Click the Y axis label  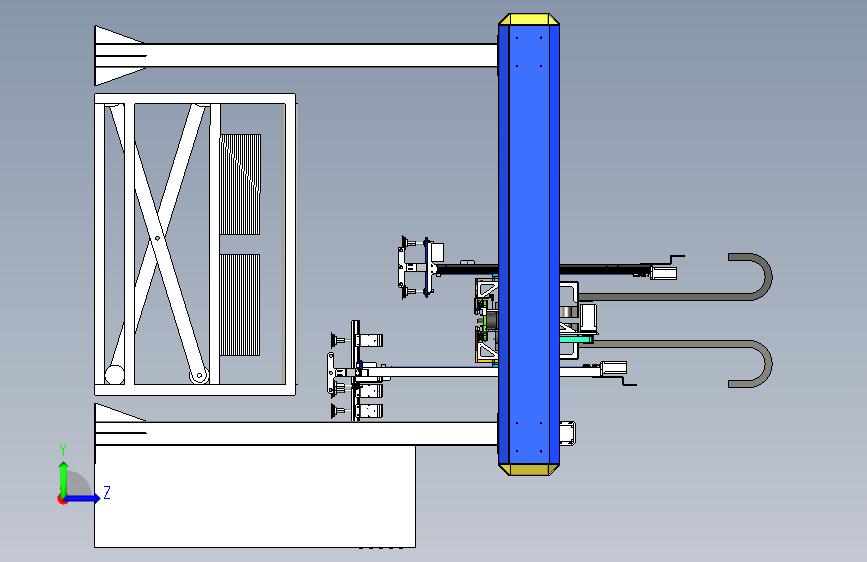pyautogui.click(x=63, y=450)
